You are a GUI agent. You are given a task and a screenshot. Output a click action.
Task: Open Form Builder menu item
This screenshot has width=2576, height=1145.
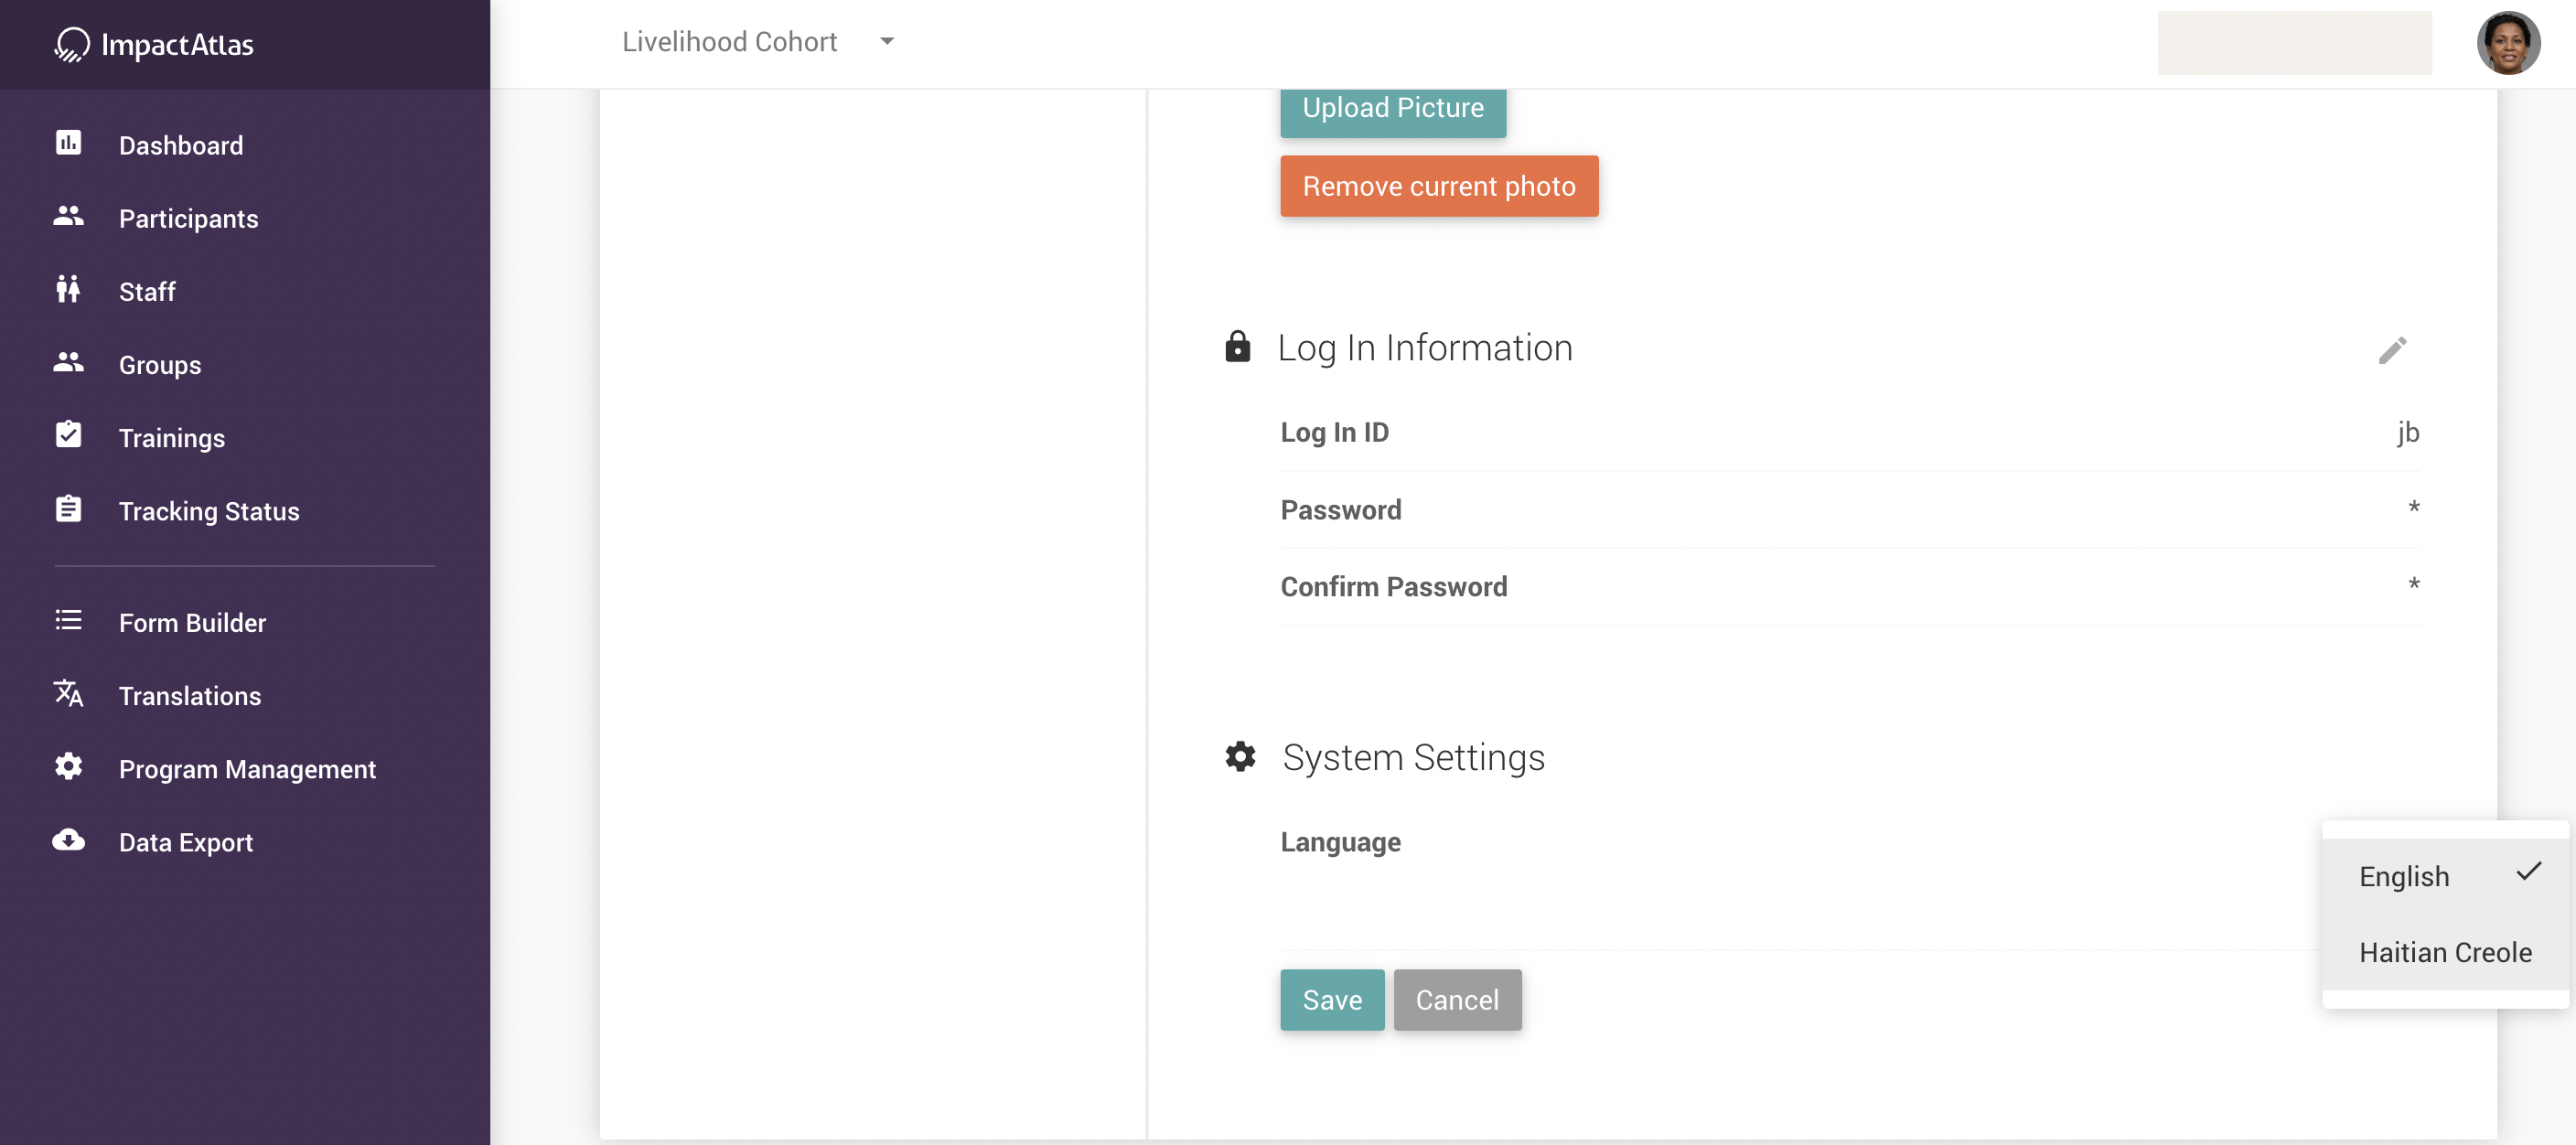point(192,623)
